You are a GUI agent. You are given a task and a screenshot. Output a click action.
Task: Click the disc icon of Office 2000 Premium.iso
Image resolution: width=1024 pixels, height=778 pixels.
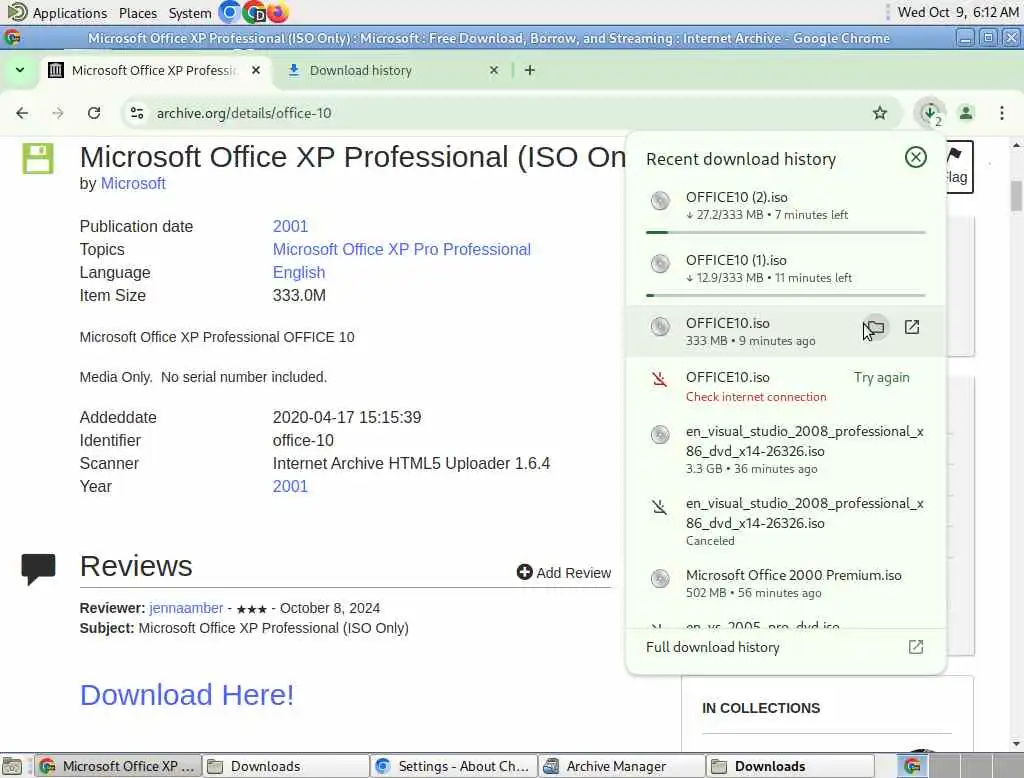pos(660,578)
